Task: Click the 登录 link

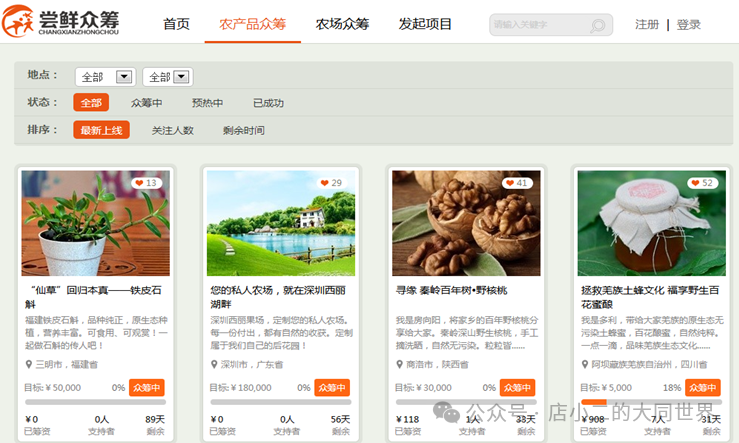Action: click(689, 25)
